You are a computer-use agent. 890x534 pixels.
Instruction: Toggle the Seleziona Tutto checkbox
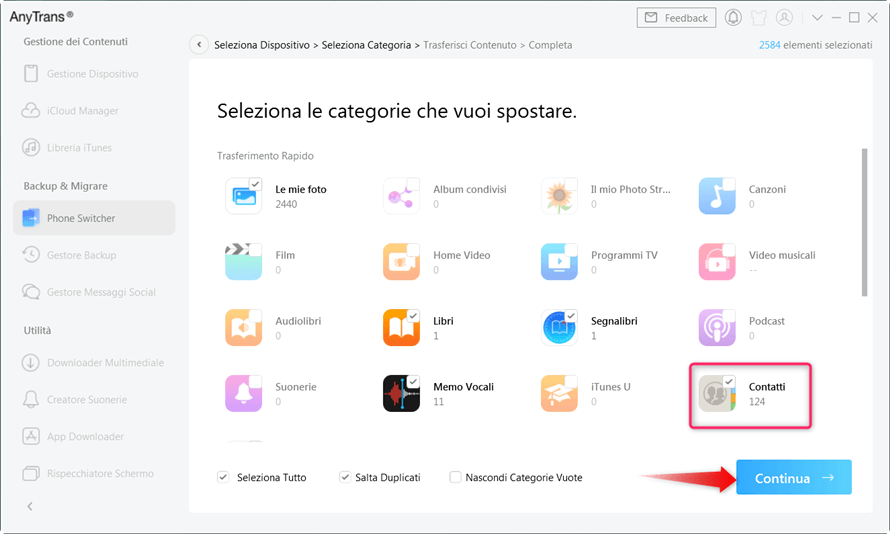click(x=223, y=477)
